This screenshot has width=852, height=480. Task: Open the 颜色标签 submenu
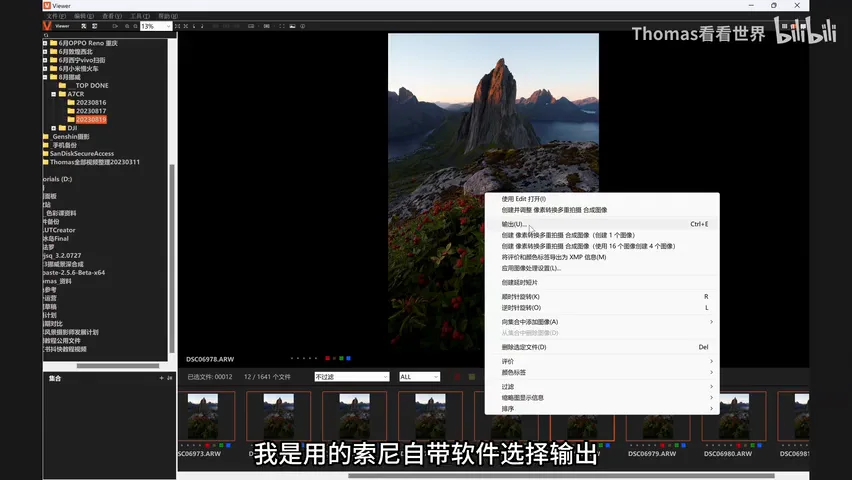pyautogui.click(x=602, y=372)
